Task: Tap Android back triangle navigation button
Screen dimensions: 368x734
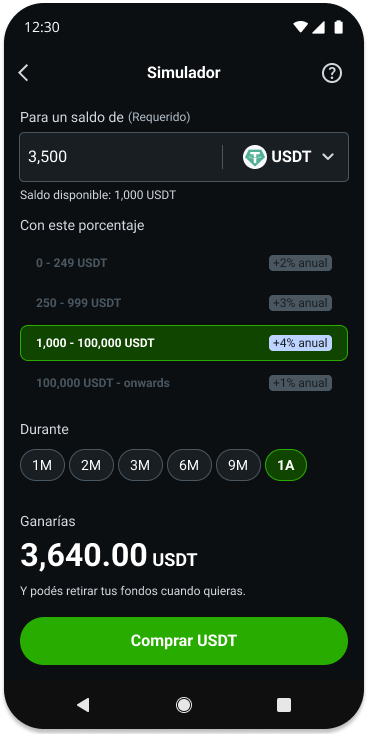Action: [x=83, y=705]
